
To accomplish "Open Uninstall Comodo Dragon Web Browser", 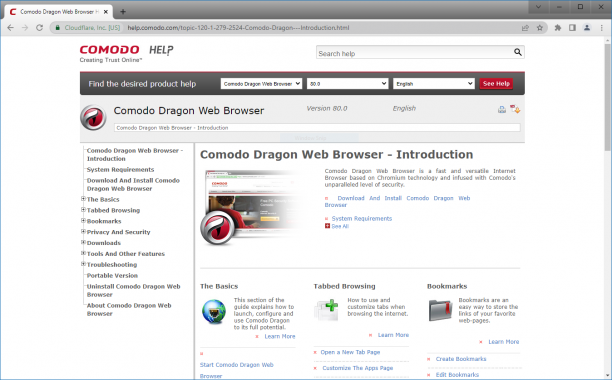I will [133, 290].
